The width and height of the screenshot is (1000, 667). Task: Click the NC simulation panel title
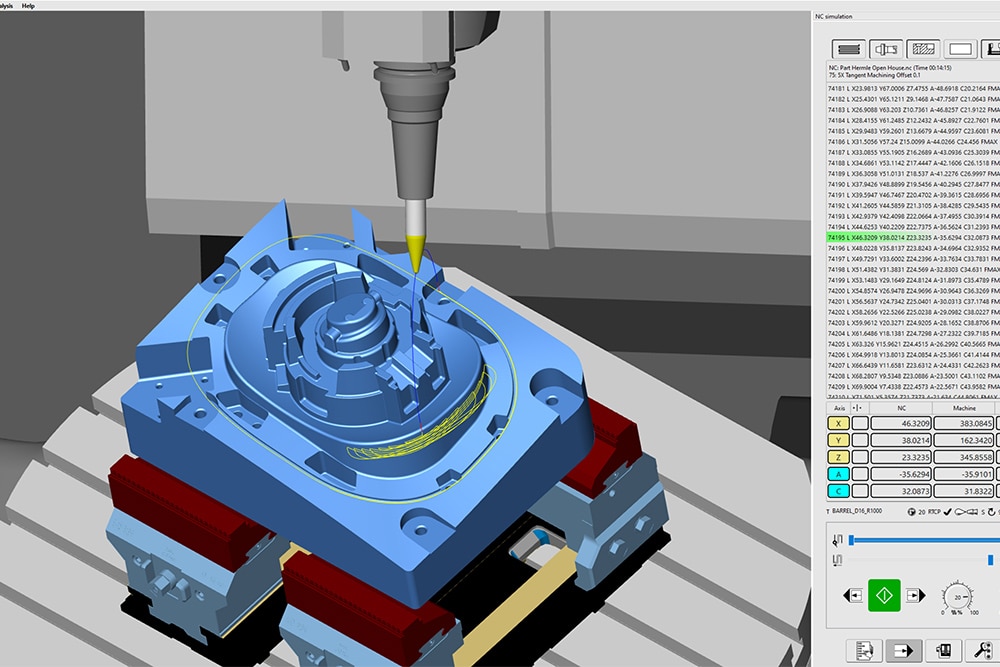click(x=834, y=17)
